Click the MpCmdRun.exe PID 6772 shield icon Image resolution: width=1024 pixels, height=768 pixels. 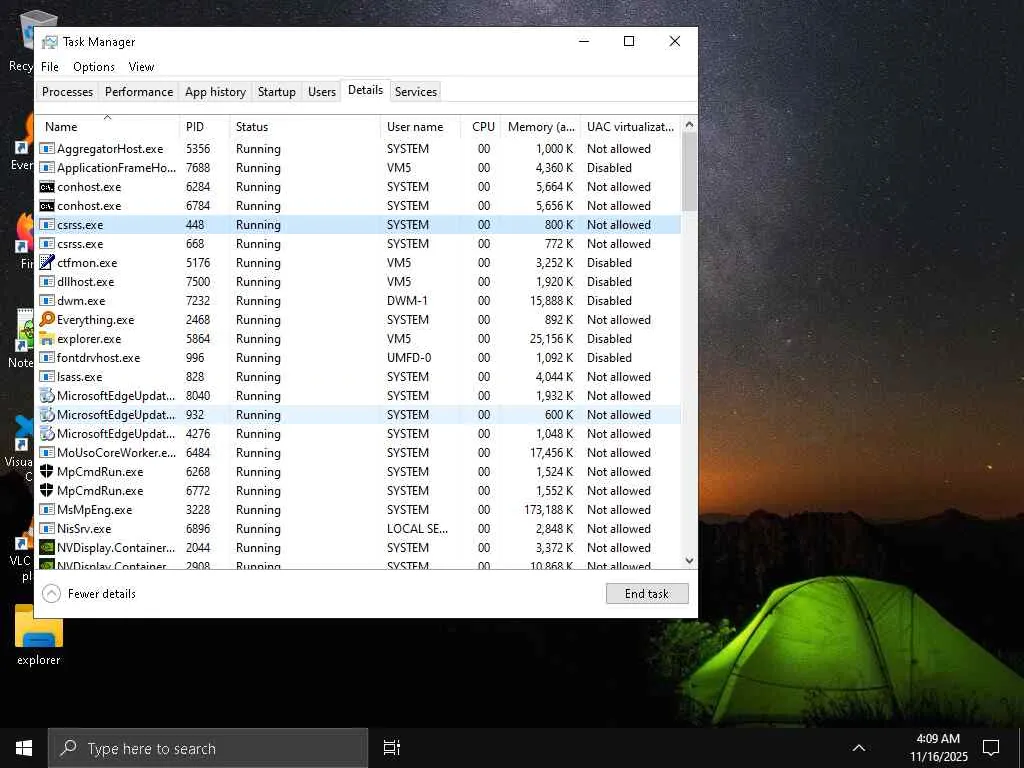[46, 490]
